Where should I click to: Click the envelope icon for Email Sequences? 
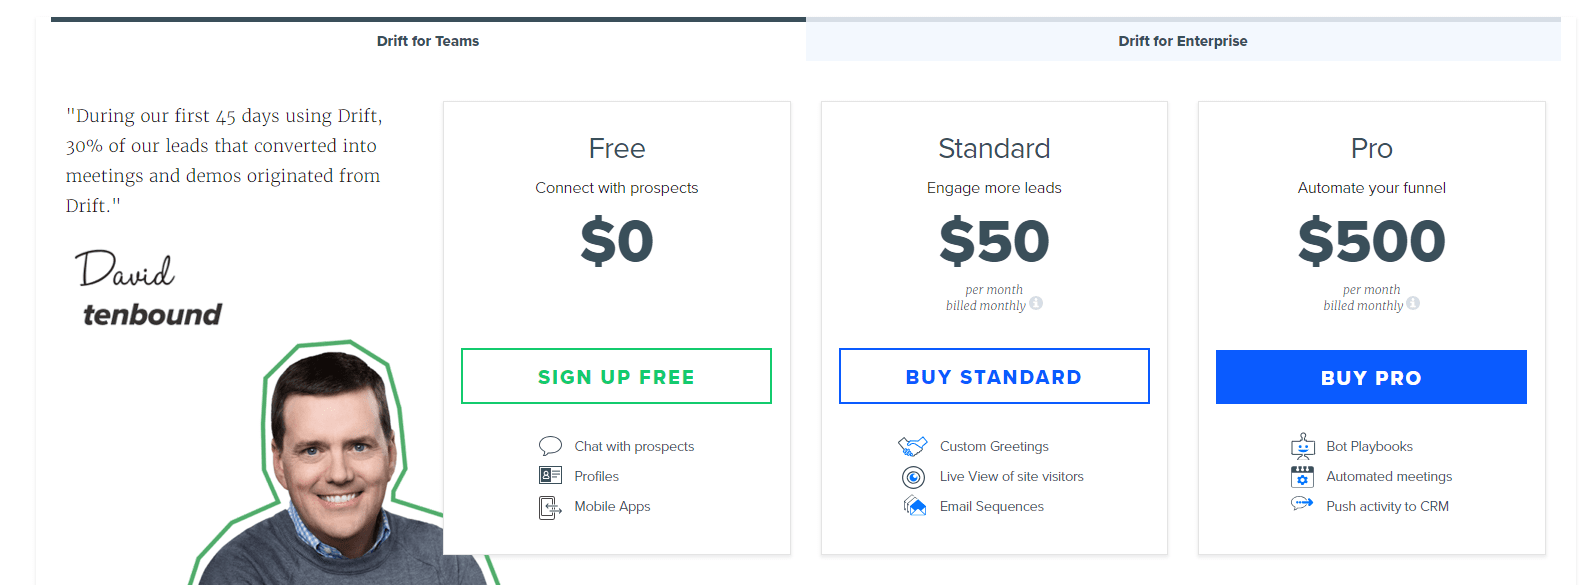(914, 506)
